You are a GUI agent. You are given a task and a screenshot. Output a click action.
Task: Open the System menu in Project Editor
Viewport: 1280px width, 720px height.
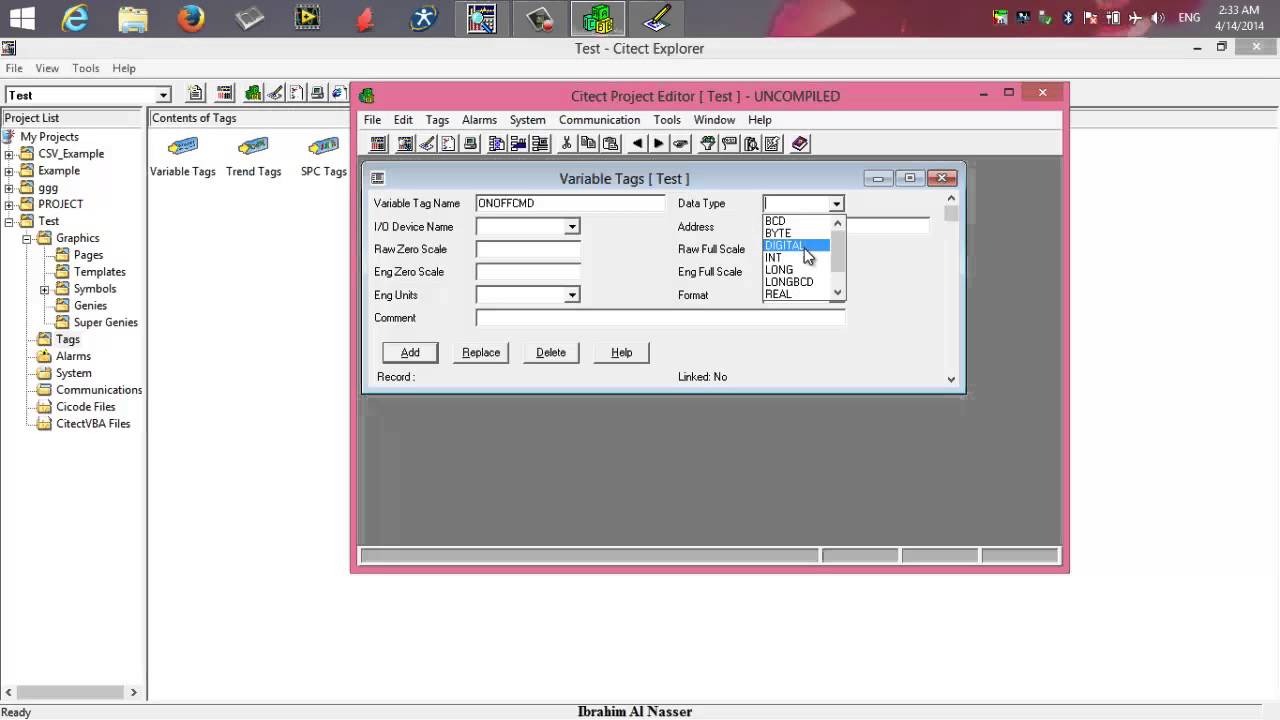point(527,120)
